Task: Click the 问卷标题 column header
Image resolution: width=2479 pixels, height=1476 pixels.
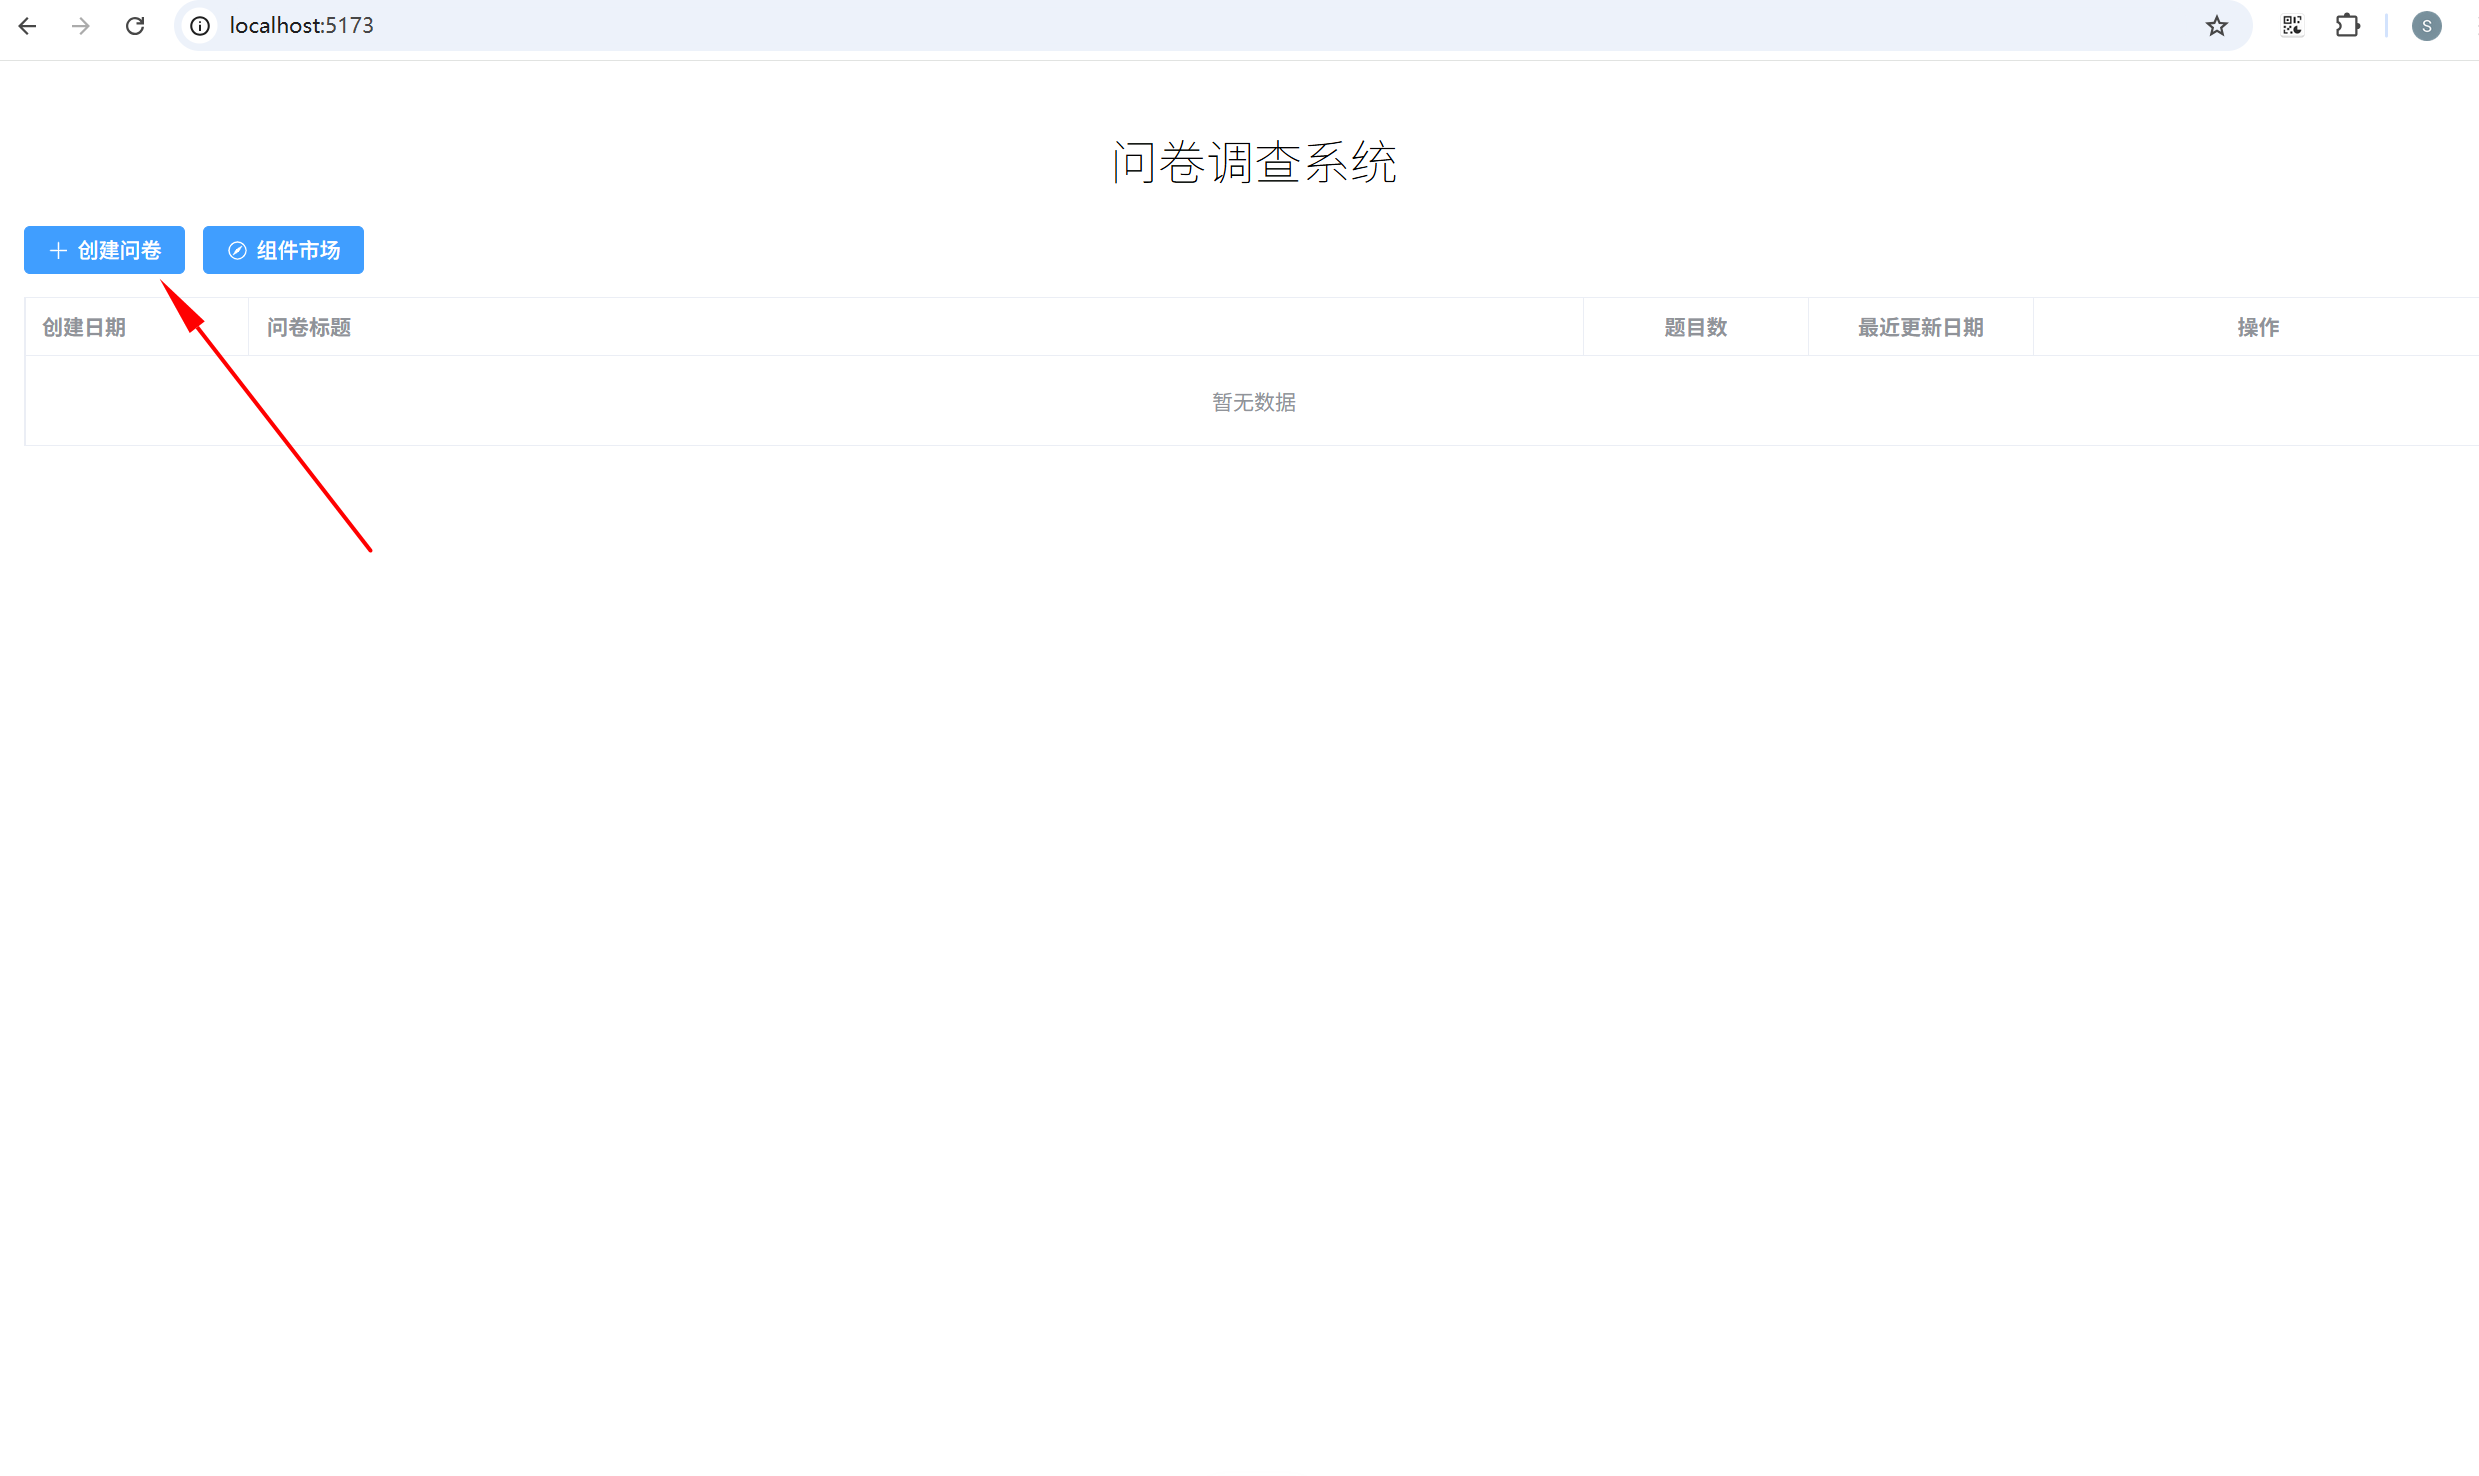Action: coord(309,327)
